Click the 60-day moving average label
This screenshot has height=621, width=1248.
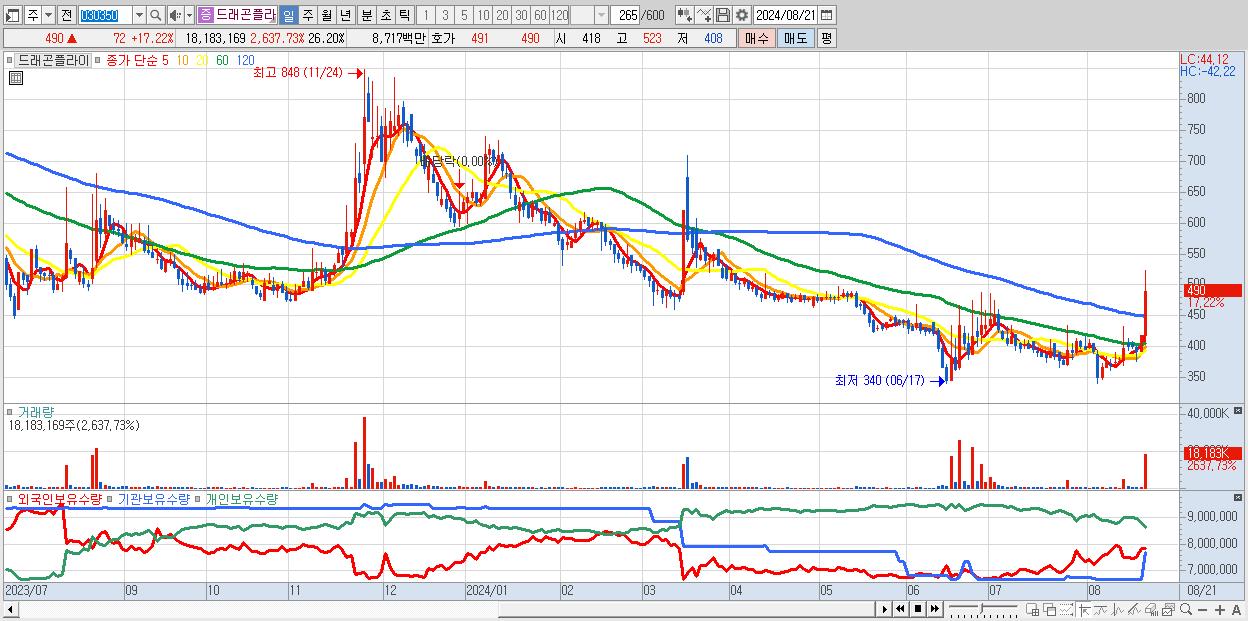point(222,60)
